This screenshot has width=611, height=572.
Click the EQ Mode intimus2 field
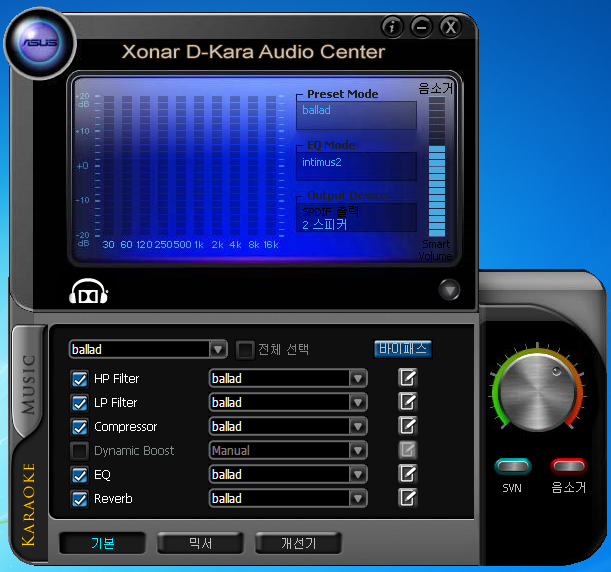pyautogui.click(x=356, y=166)
